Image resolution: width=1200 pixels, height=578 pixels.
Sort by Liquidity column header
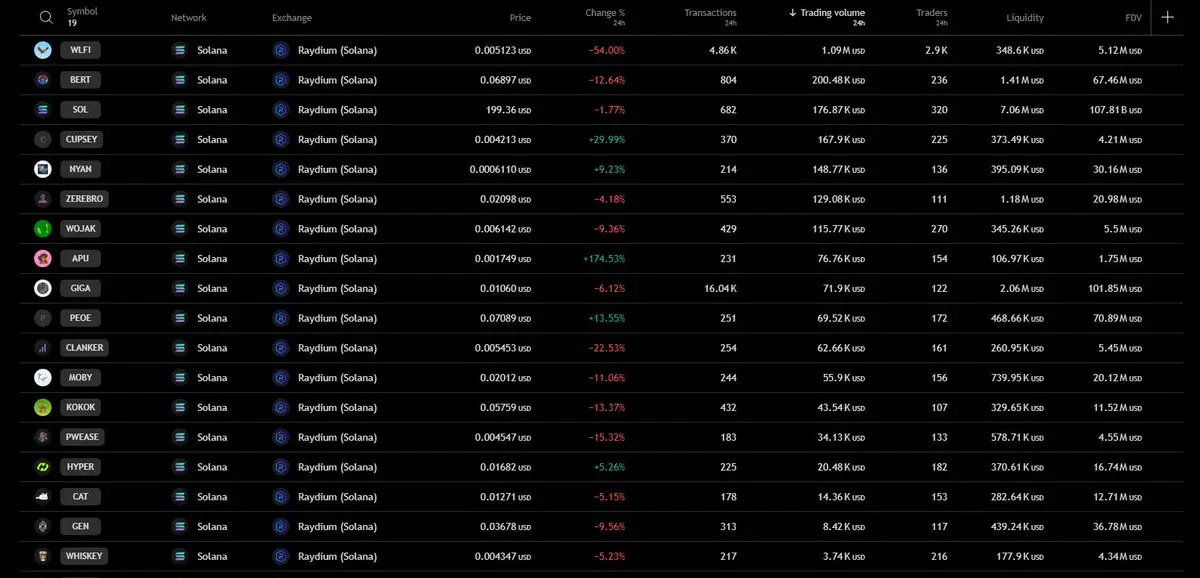[x=1025, y=18]
